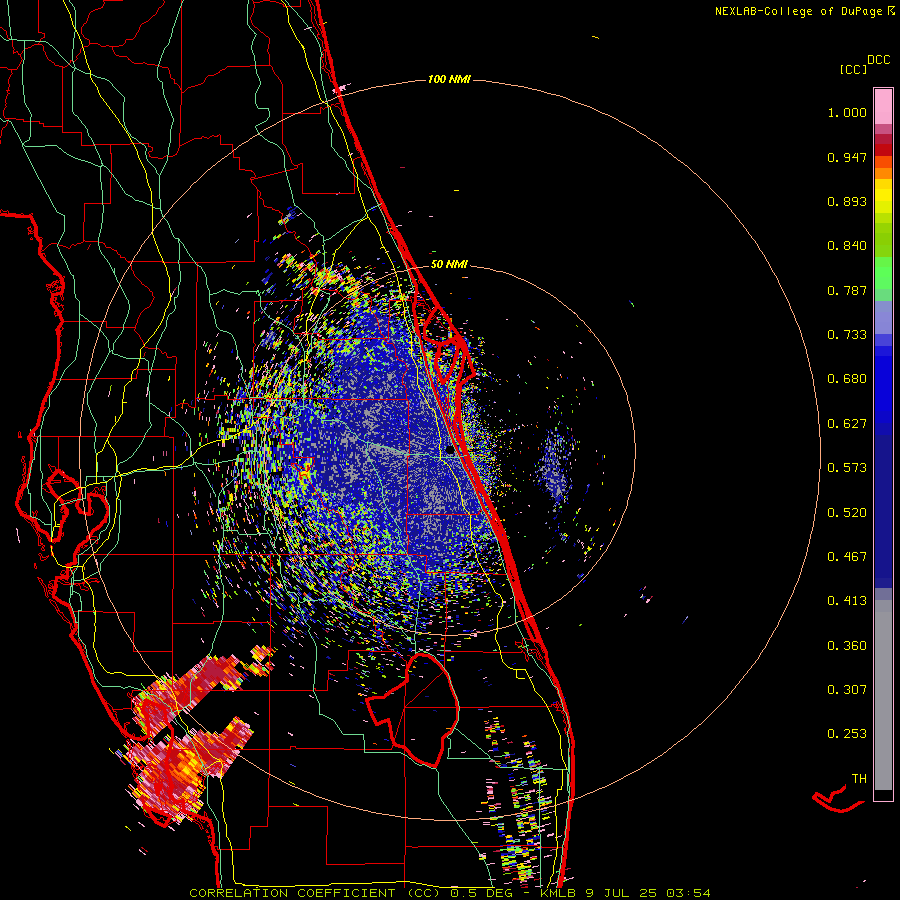This screenshot has width=900, height=900.
Task: Click the 0.360 scale value
Action: [847, 646]
